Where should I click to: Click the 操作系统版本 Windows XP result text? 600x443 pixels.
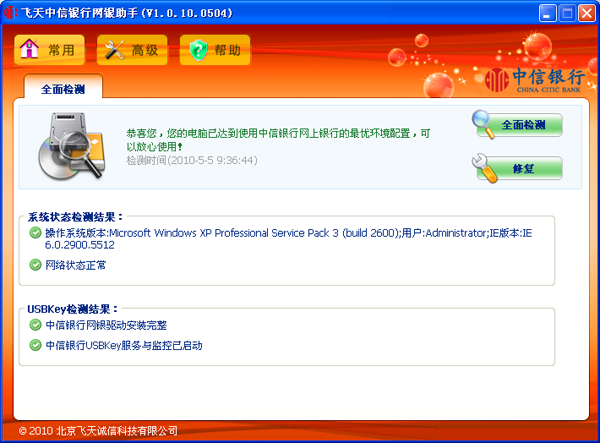click(289, 239)
